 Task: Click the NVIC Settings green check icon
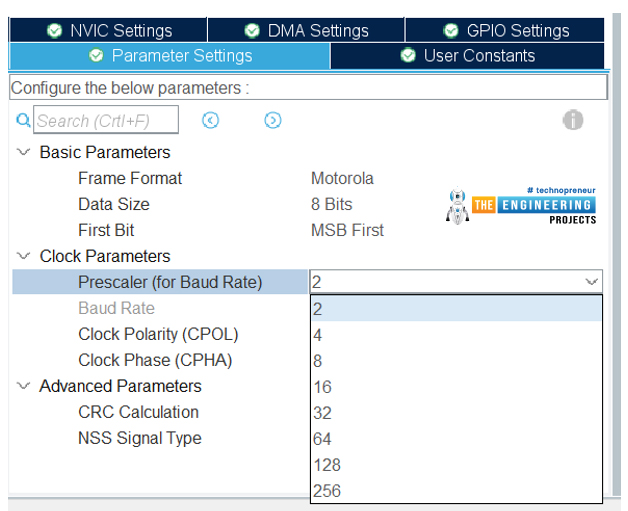54,30
